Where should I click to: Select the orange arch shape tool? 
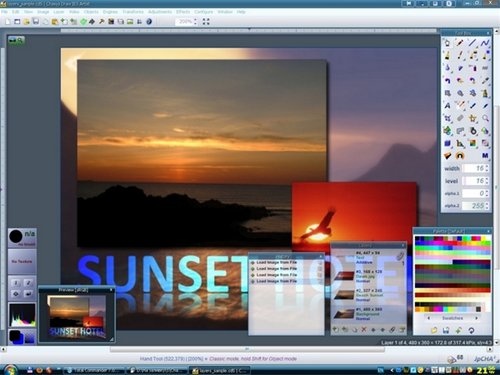click(460, 156)
